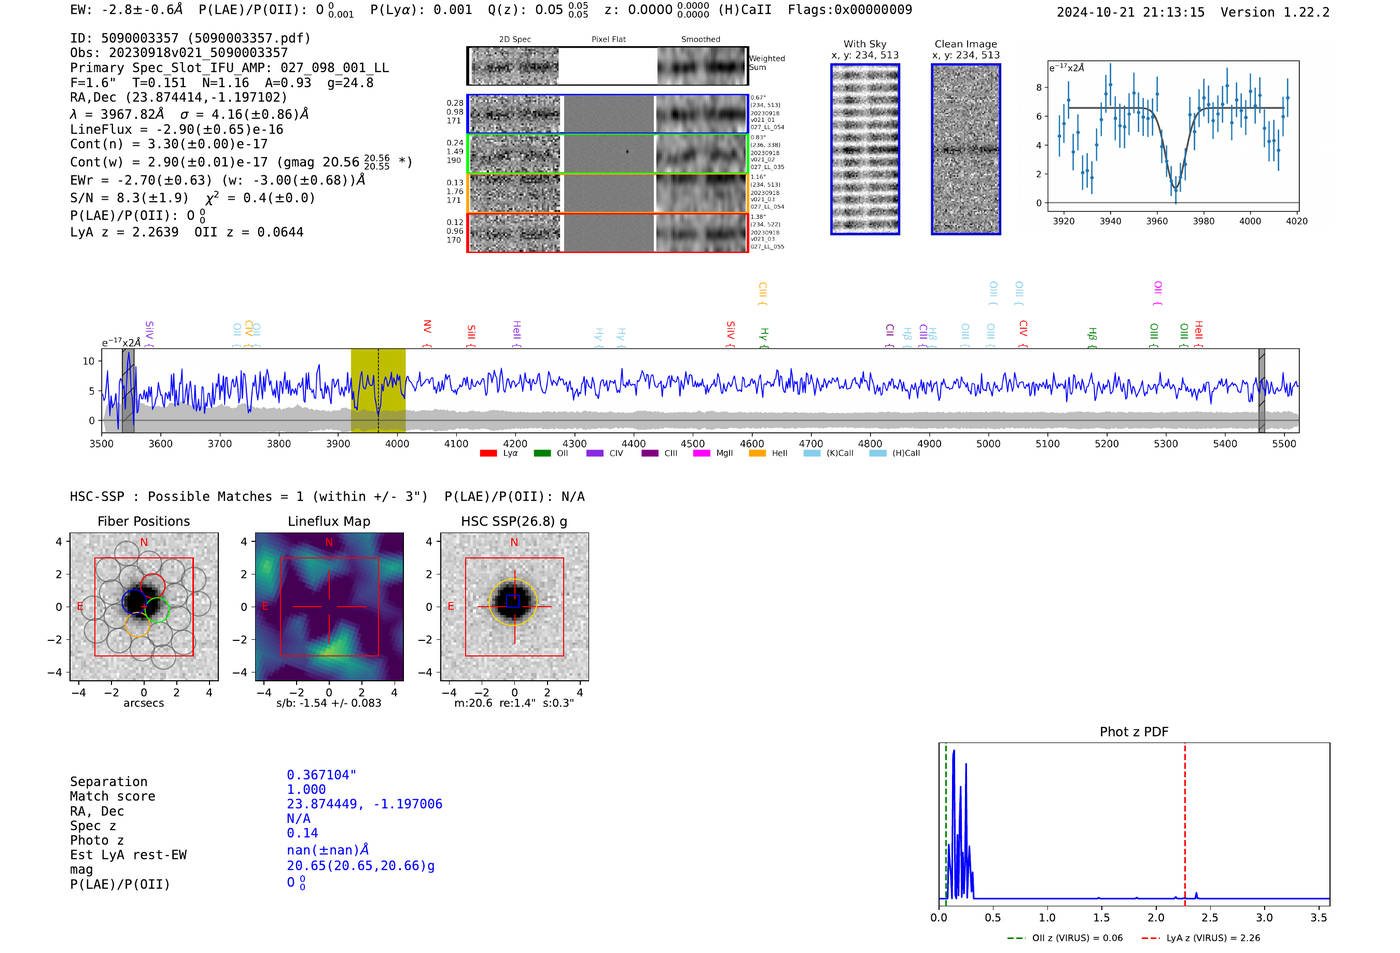This screenshot has height=953, width=1400.
Task: Click the red Lyα legend swatch
Action: (488, 454)
